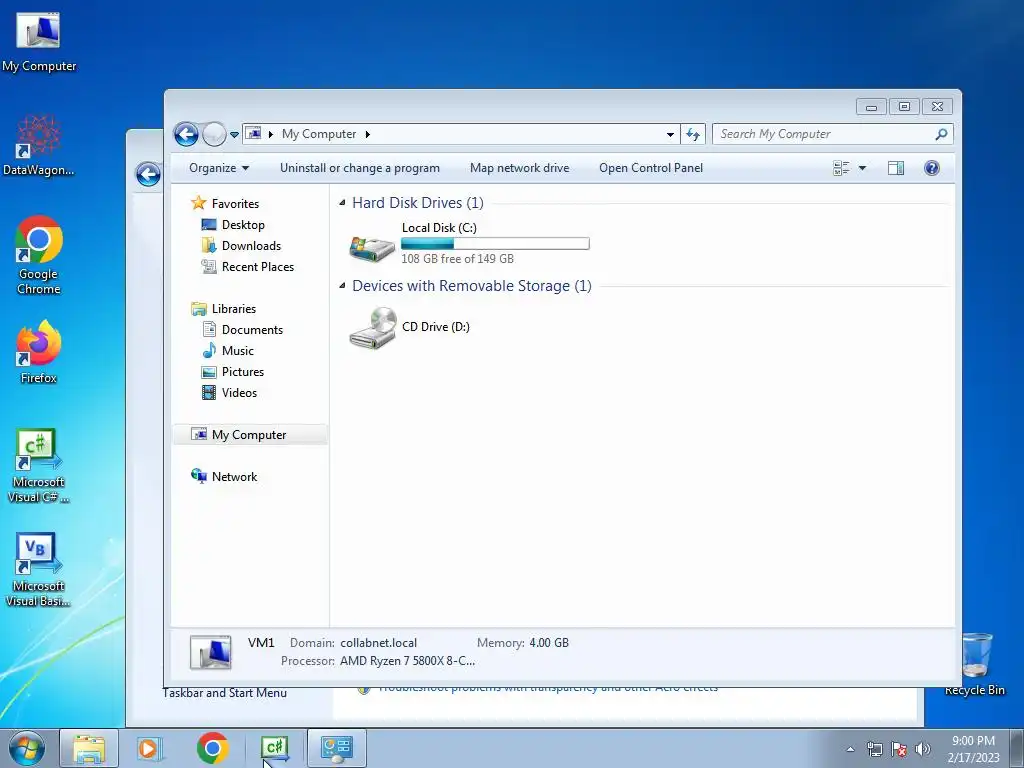Open the Recycle Bin
Image resolution: width=1024 pixels, height=768 pixels.
coord(975,664)
